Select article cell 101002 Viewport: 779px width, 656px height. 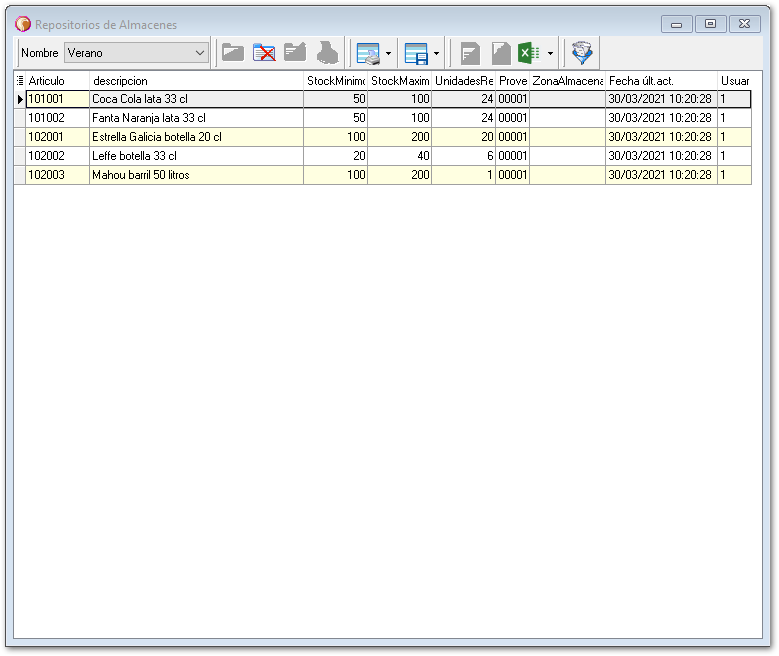coord(57,118)
